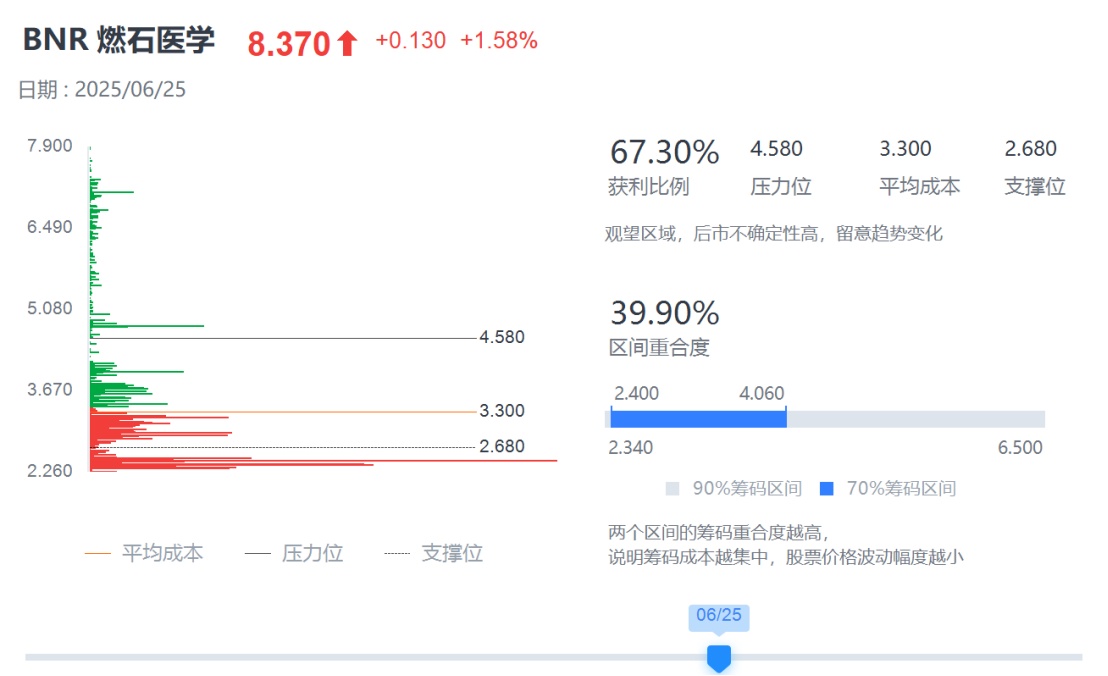The width and height of the screenshot is (1108, 676).
Task: Click the blue 70% chip range bar
Action: pyautogui.click(x=698, y=419)
